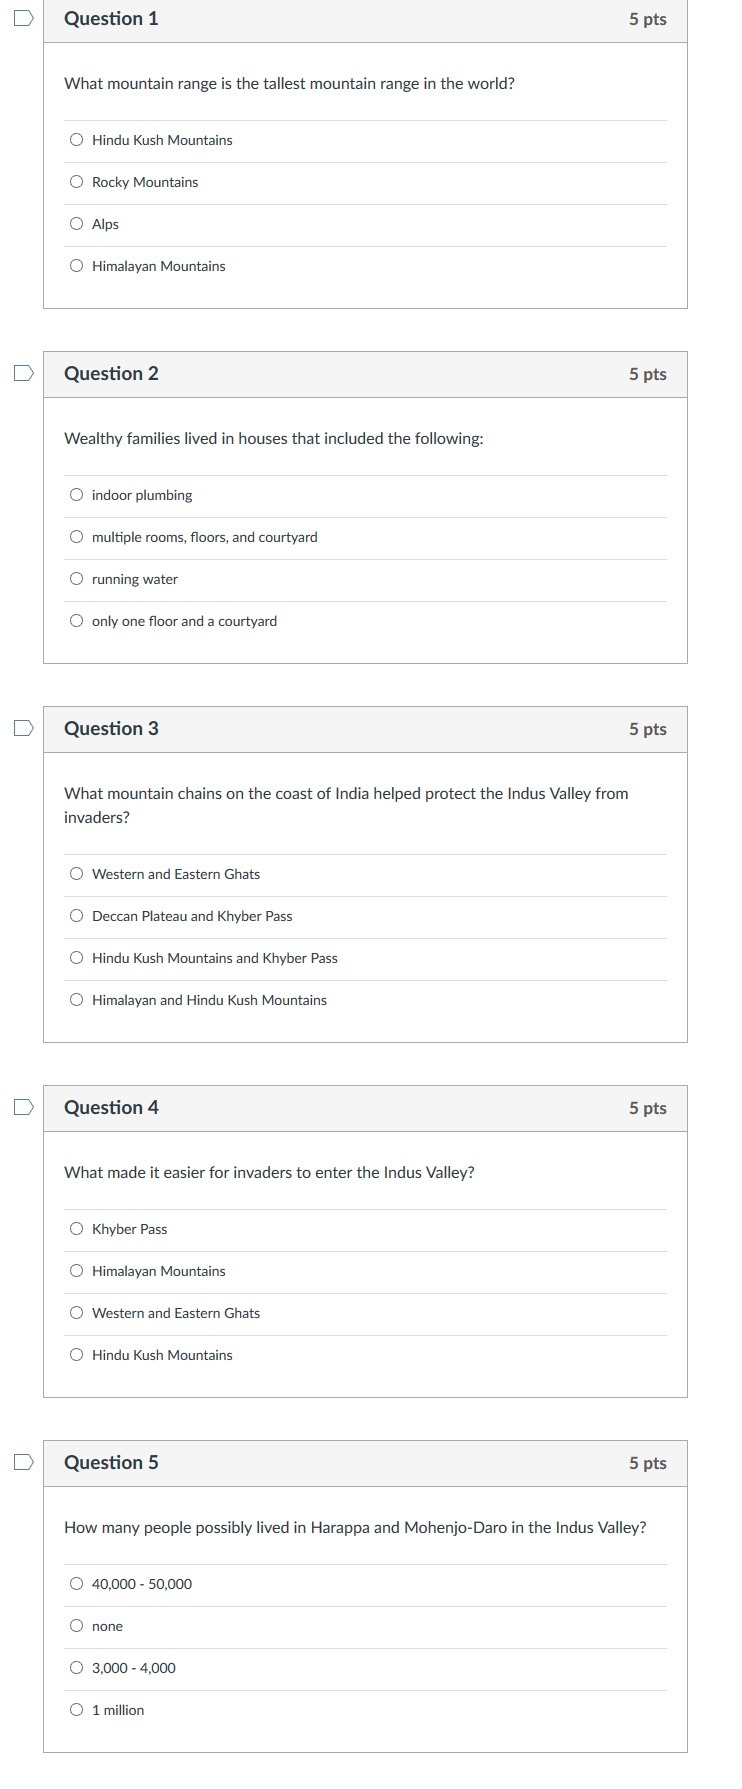Select Hindu Kush Mountains in Question 4
This screenshot has width=742, height=1789.
tap(77, 1355)
